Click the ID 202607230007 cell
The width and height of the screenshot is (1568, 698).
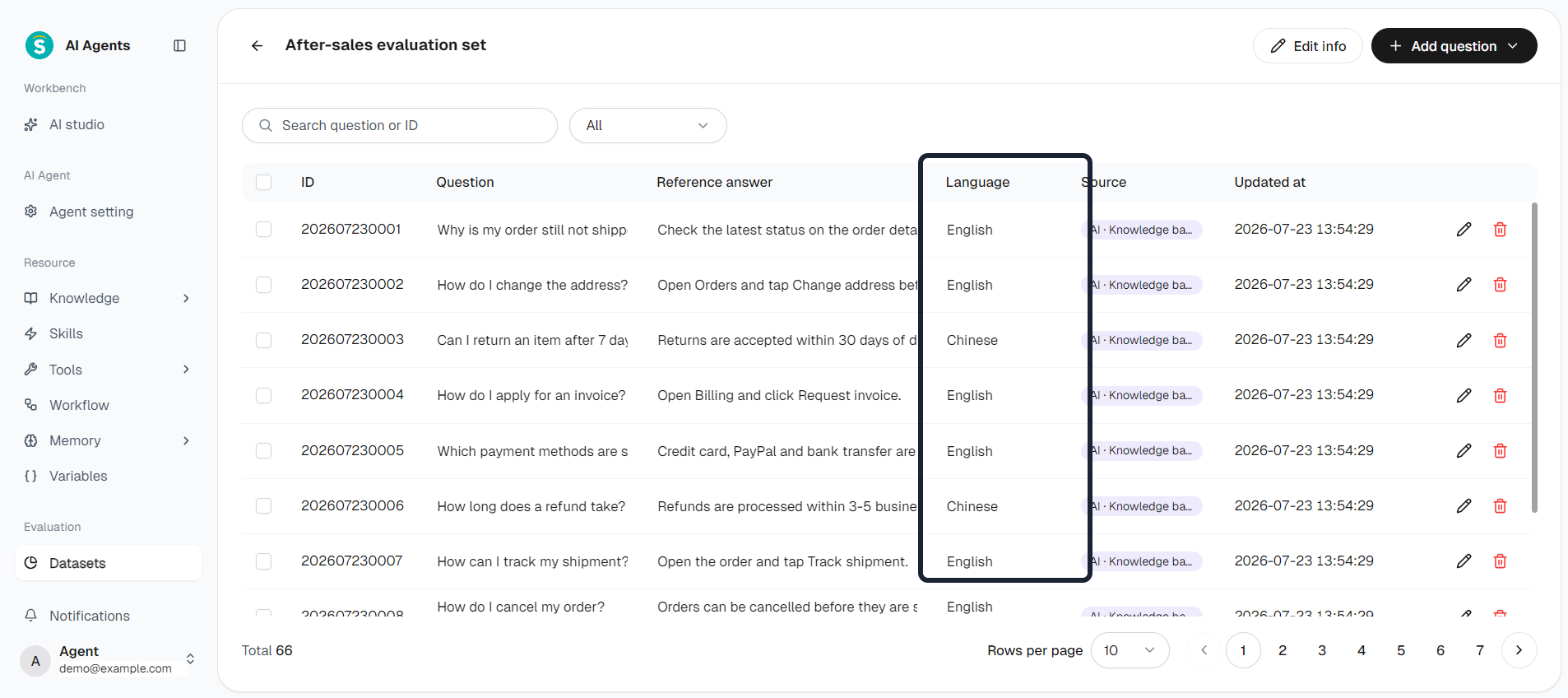tap(352, 561)
